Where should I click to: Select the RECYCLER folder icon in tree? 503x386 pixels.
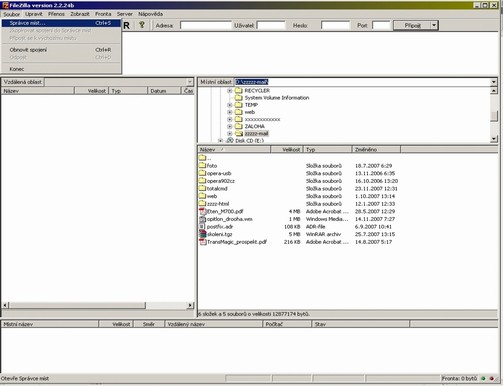point(238,91)
